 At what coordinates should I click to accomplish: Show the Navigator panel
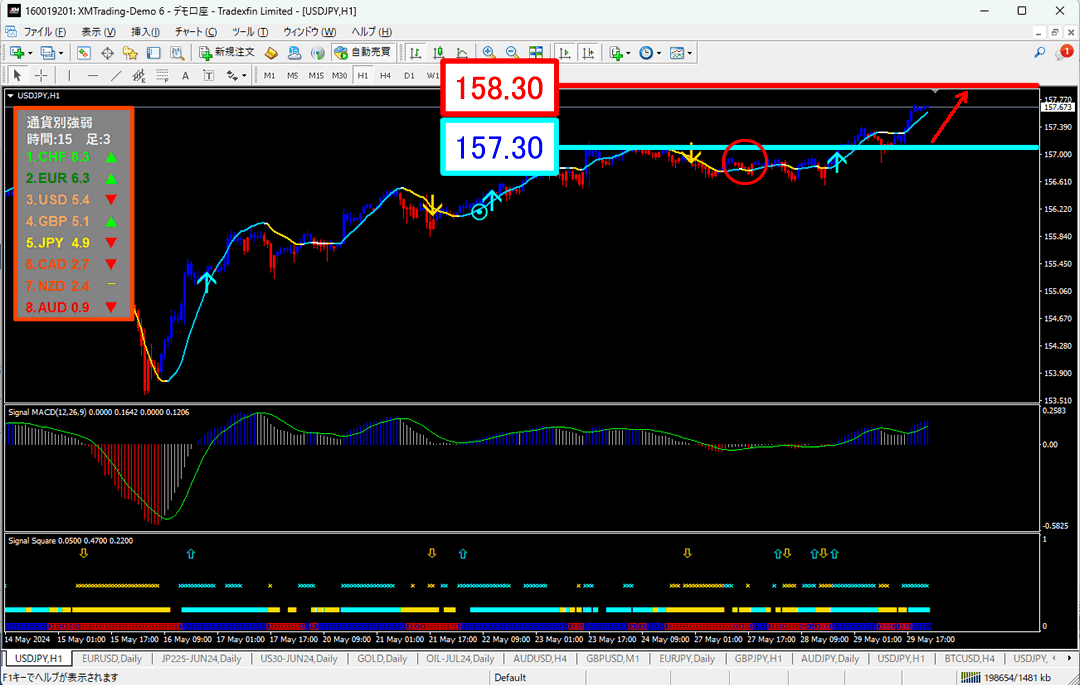pyautogui.click(x=130, y=52)
